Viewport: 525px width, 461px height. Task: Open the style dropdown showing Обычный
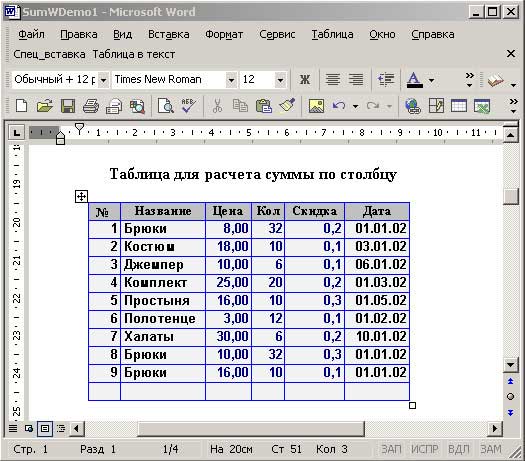click(103, 80)
